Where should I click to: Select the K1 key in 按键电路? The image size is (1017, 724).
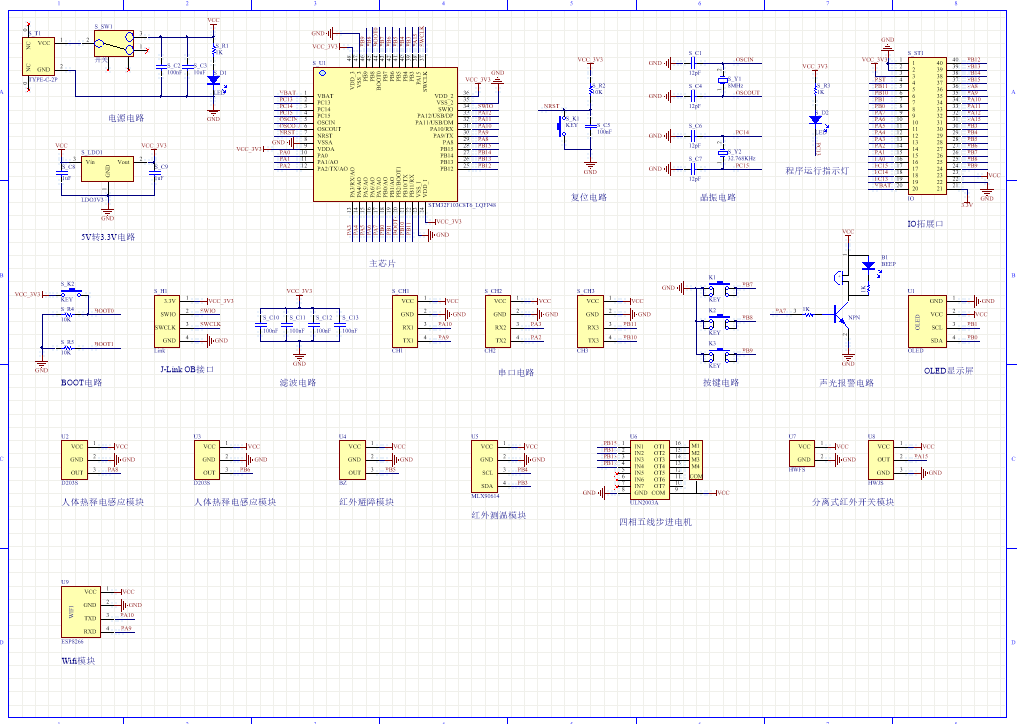click(x=715, y=286)
